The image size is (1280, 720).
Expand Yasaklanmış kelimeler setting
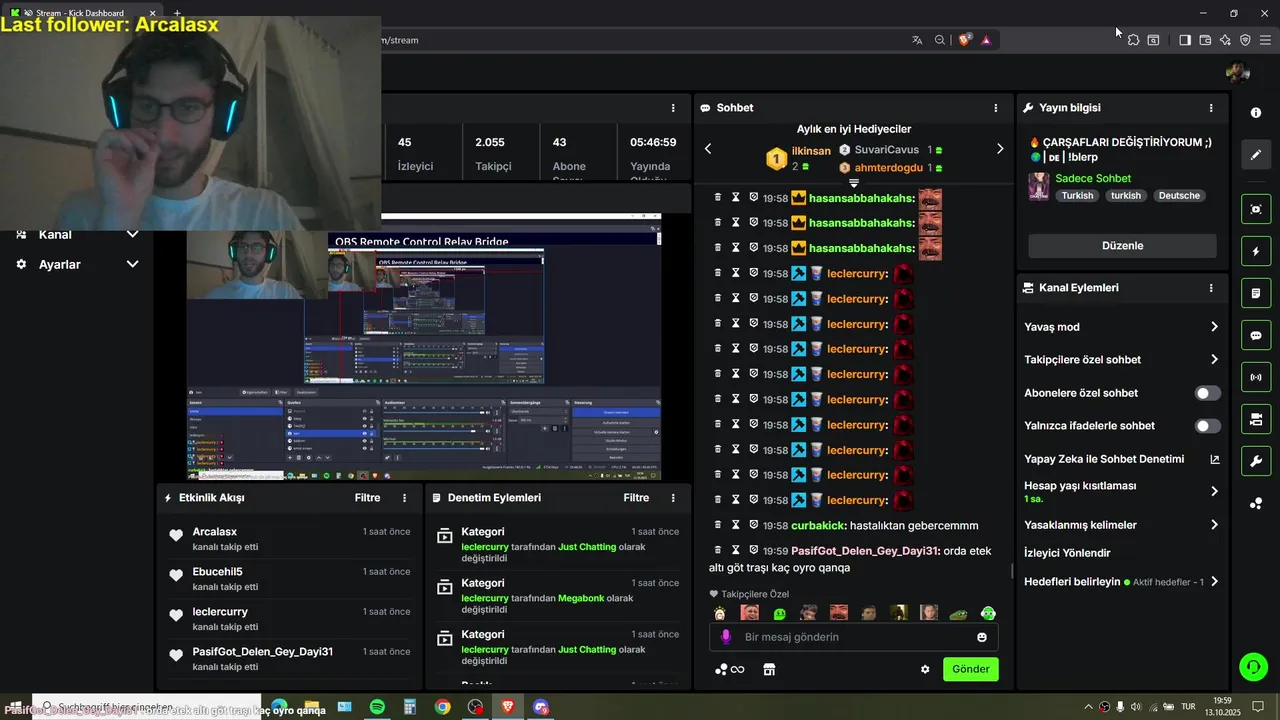[1214, 525]
